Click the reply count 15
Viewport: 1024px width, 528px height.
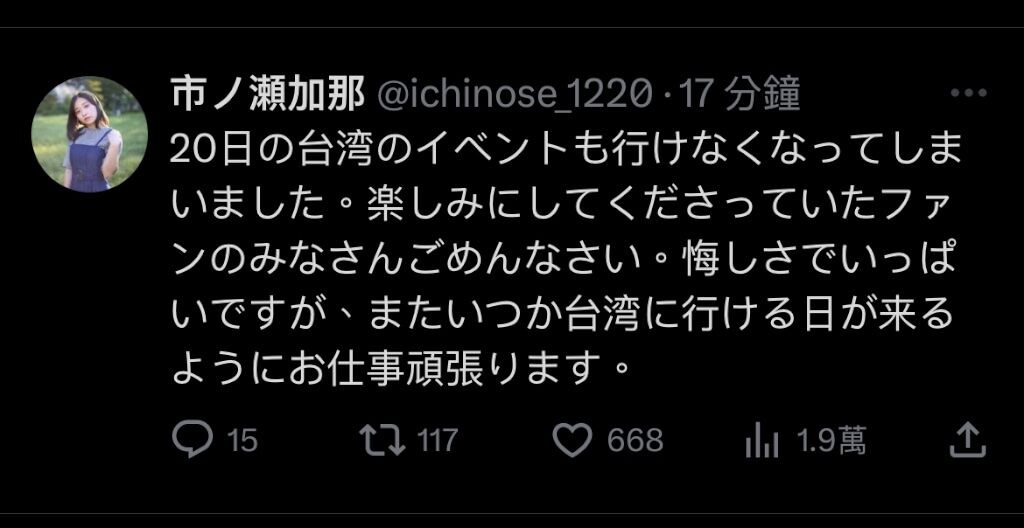point(242,440)
